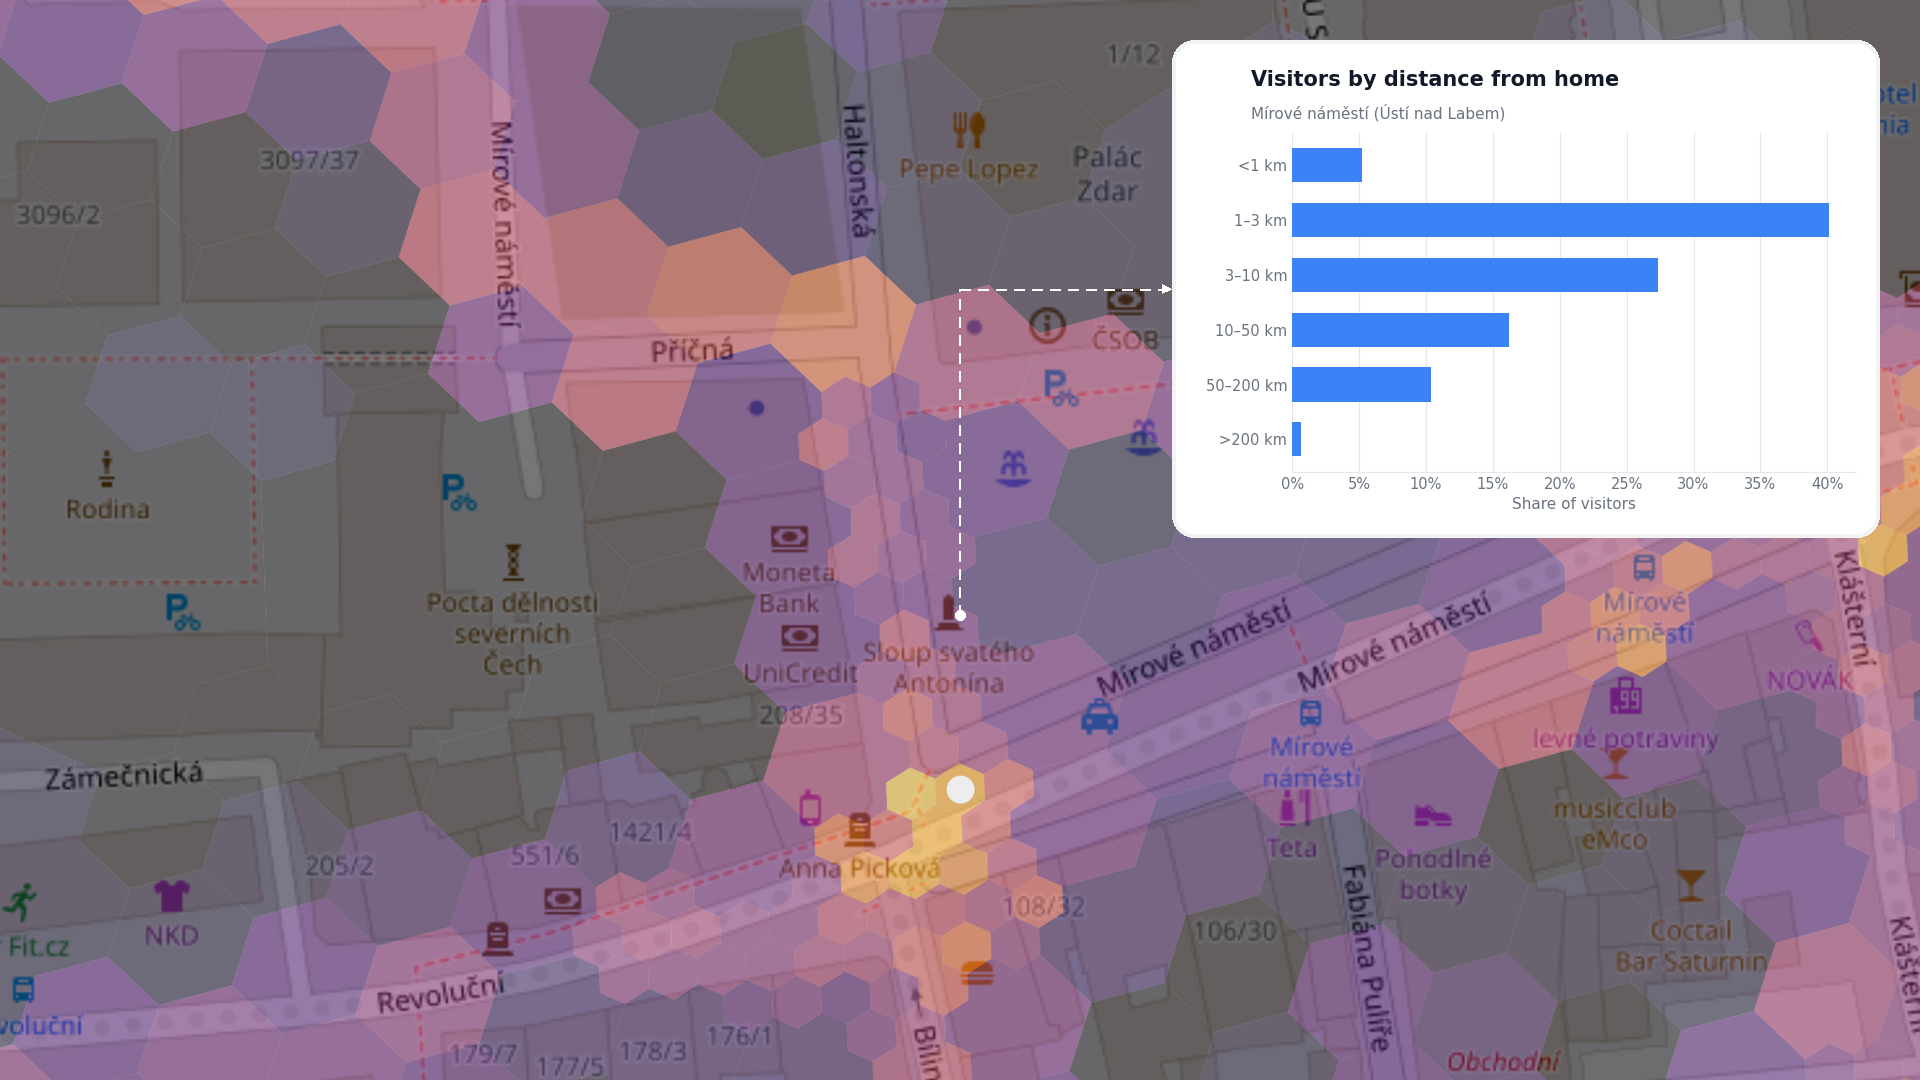
Task: Select the Pohodlné botky shoe icon
Action: [1432, 816]
